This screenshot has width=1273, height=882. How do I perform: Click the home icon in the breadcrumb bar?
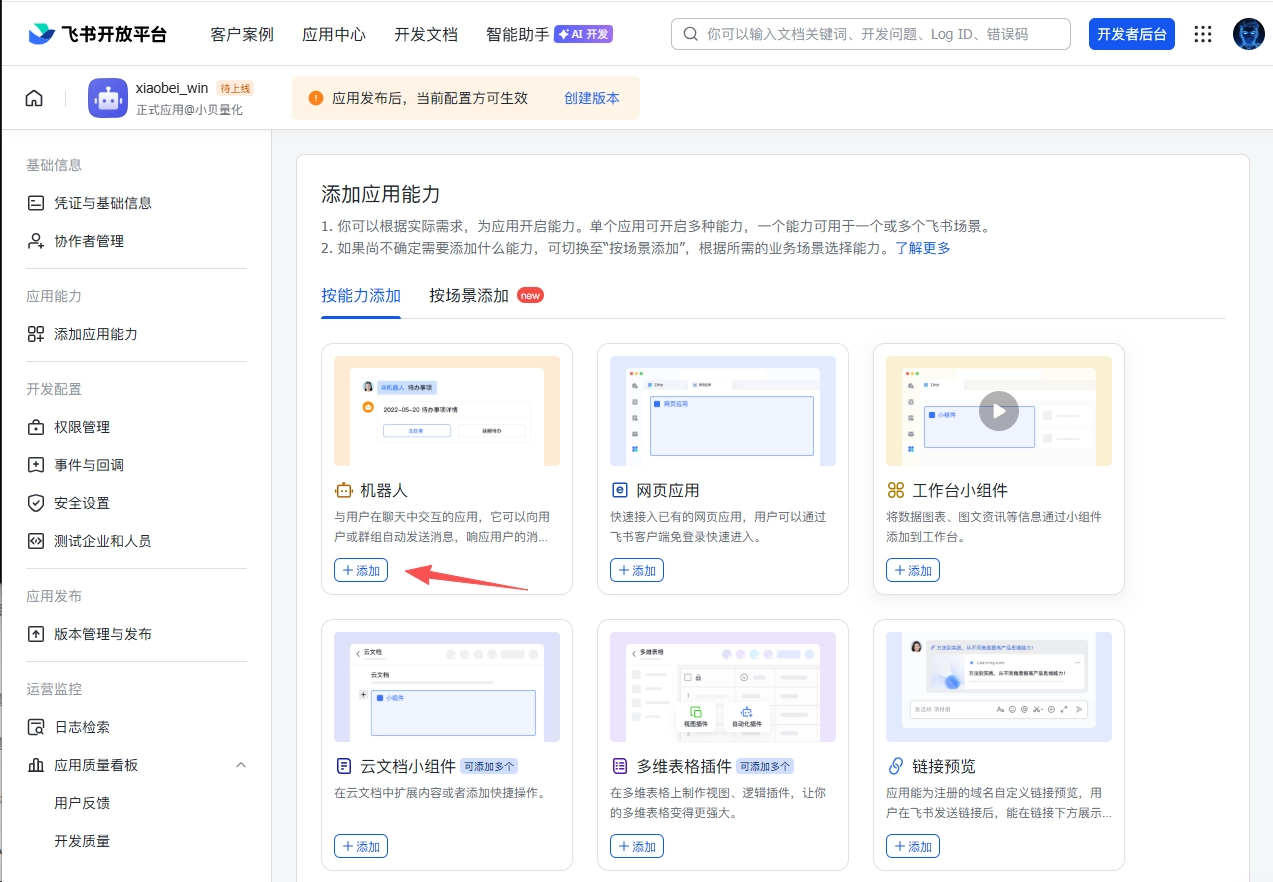(34, 98)
